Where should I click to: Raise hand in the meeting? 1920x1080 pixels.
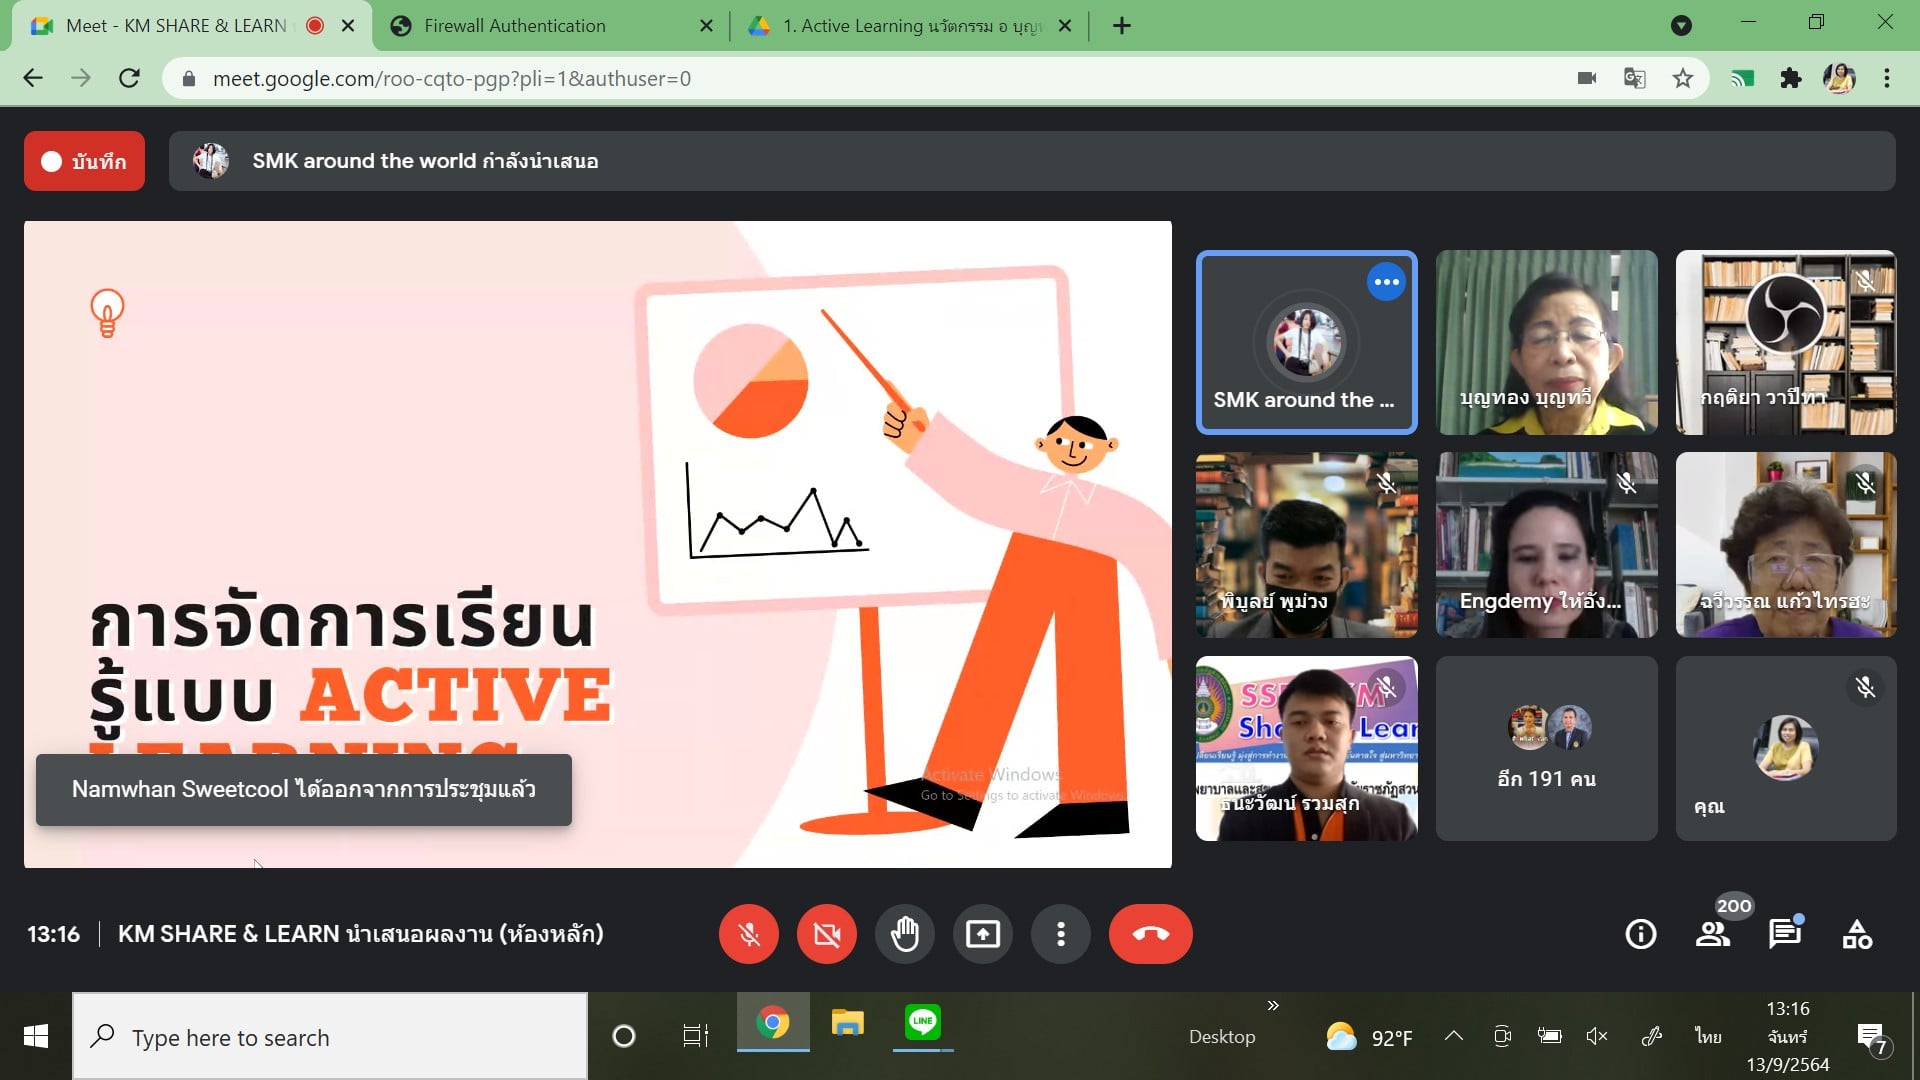(x=904, y=934)
